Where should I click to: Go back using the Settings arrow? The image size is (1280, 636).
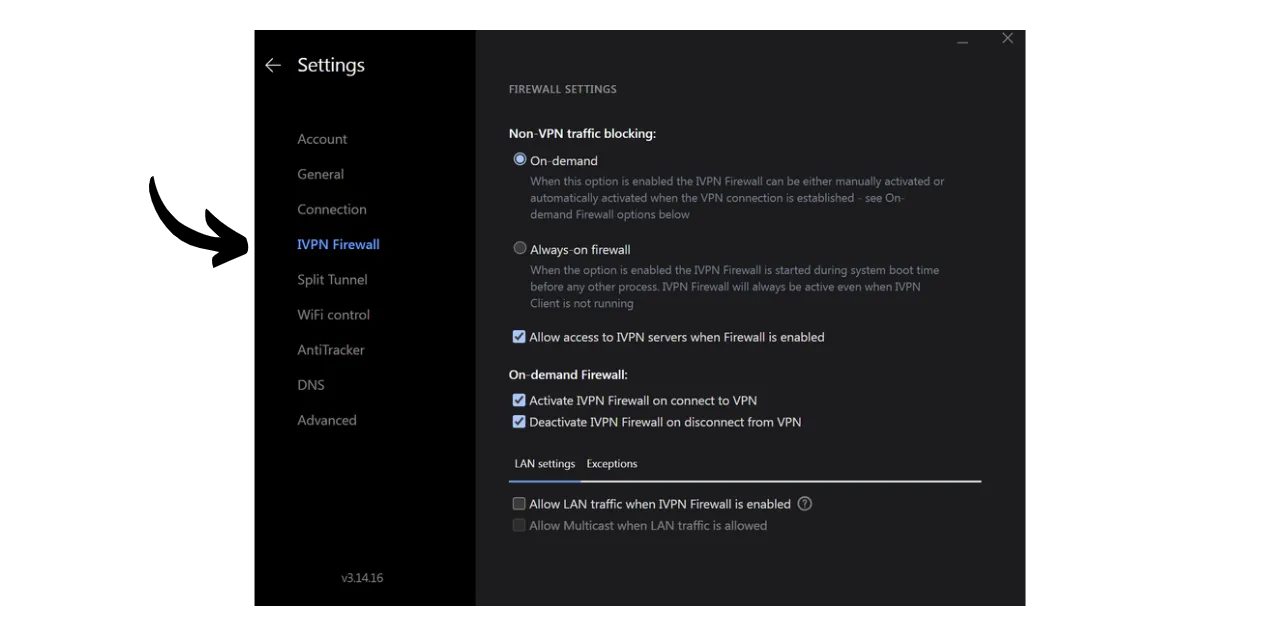tap(273, 65)
